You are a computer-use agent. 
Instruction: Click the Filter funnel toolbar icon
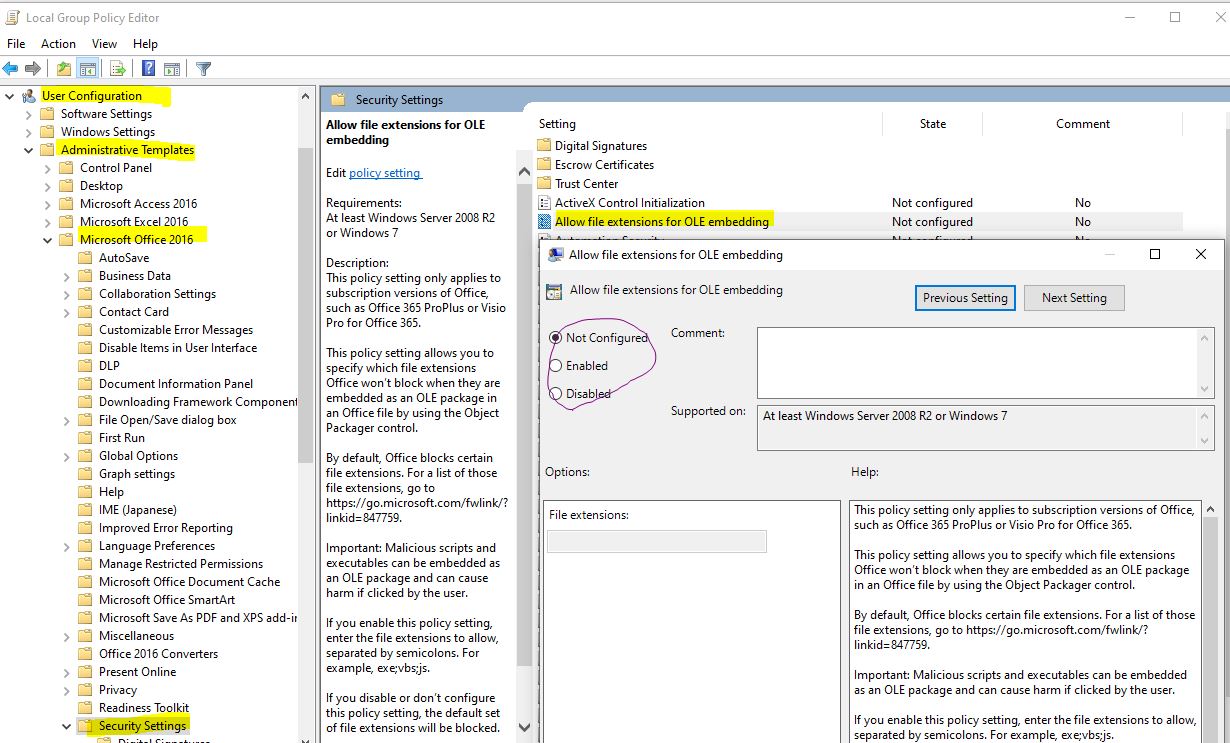[203, 69]
